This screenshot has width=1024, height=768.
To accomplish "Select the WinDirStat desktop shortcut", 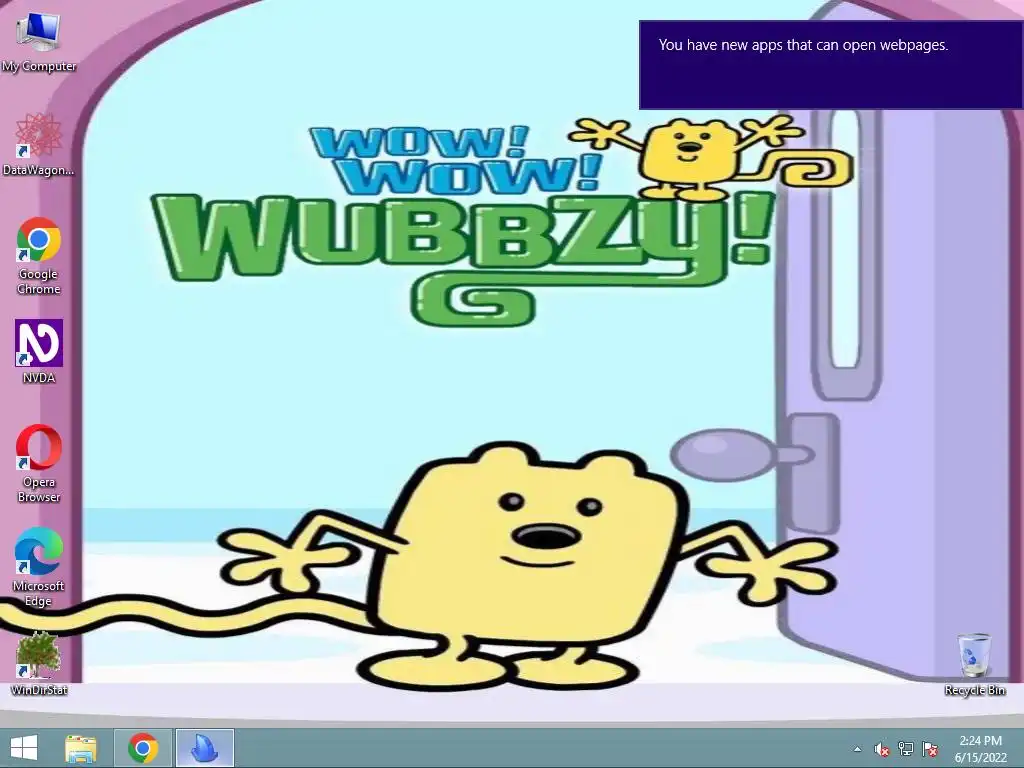I will (39, 663).
